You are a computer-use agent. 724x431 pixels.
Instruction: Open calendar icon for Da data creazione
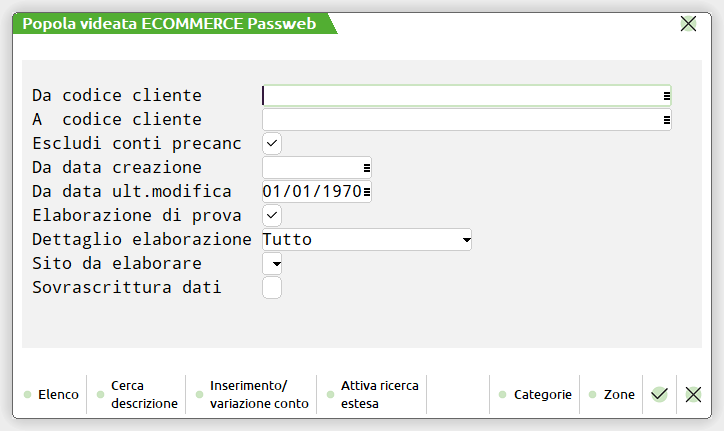pos(367,168)
